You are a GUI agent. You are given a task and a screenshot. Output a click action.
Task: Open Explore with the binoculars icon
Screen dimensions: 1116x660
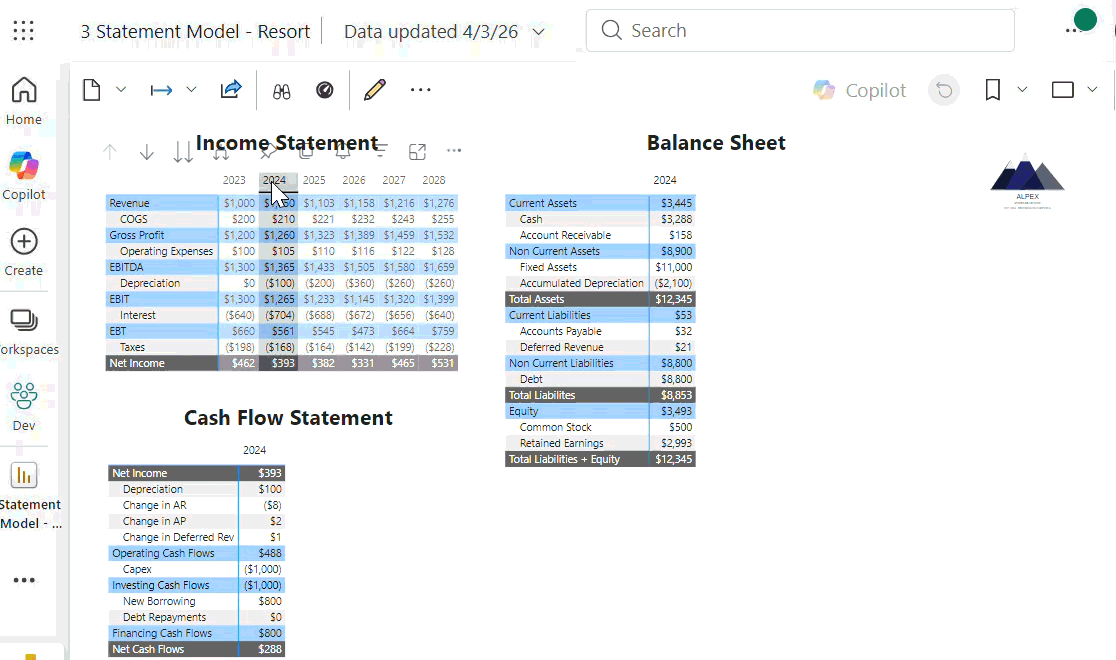[x=282, y=90]
